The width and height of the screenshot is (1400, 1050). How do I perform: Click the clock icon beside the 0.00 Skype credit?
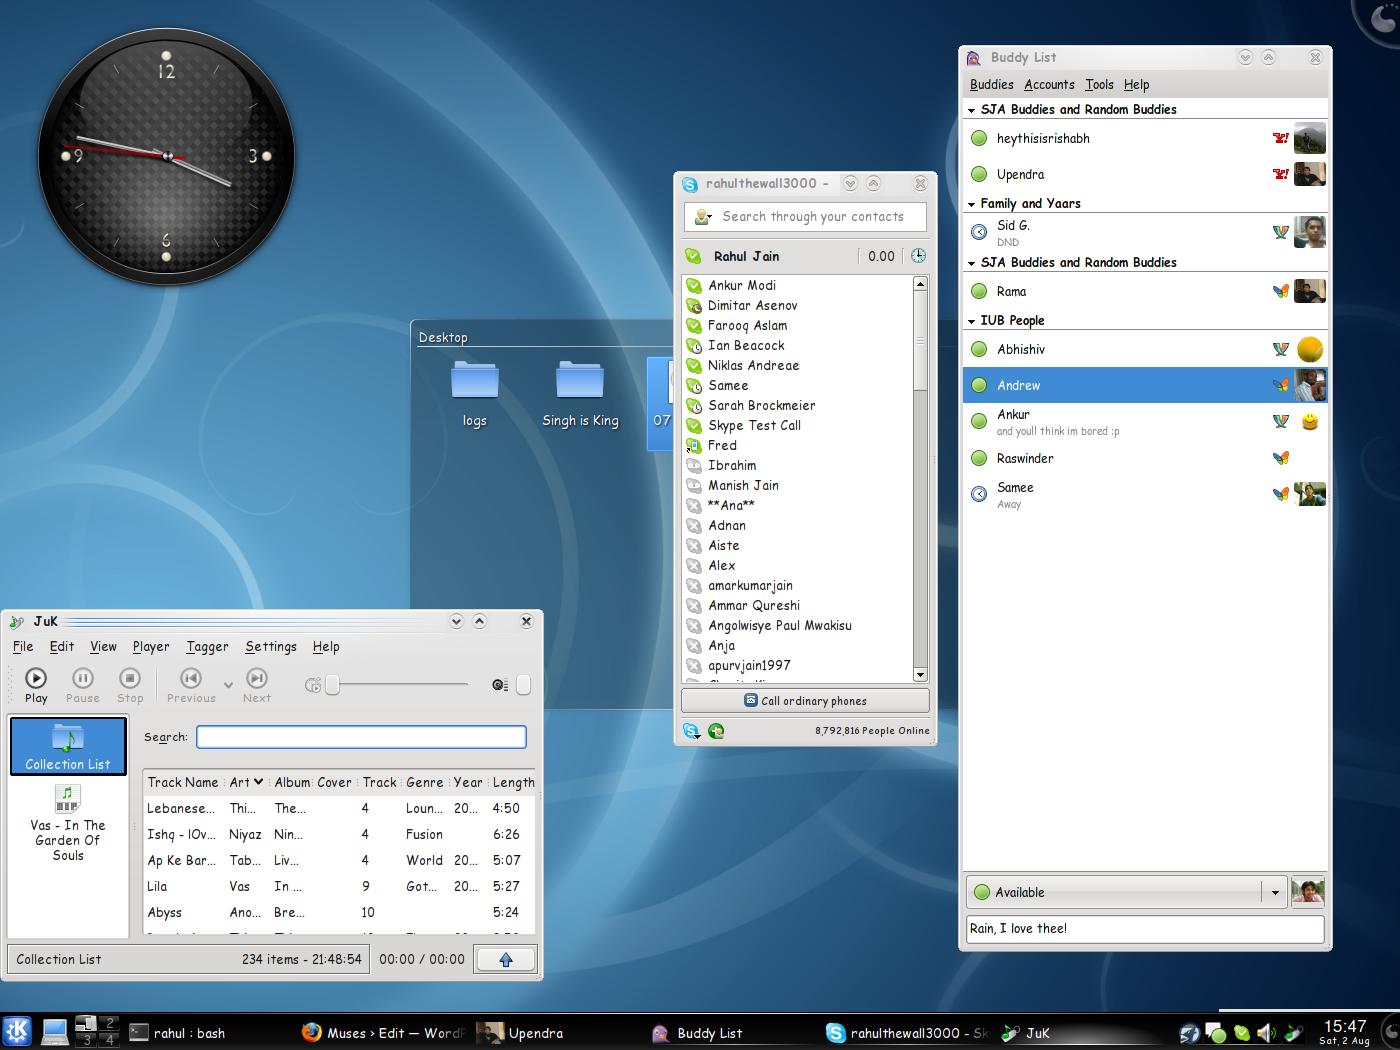pyautogui.click(x=917, y=256)
